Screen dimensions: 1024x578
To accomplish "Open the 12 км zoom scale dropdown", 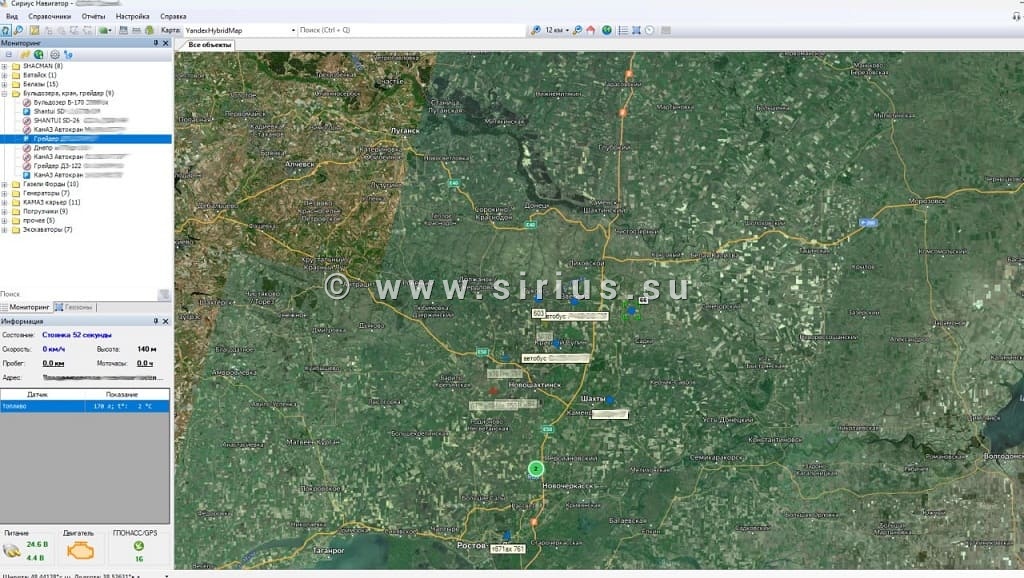I will click(x=567, y=30).
